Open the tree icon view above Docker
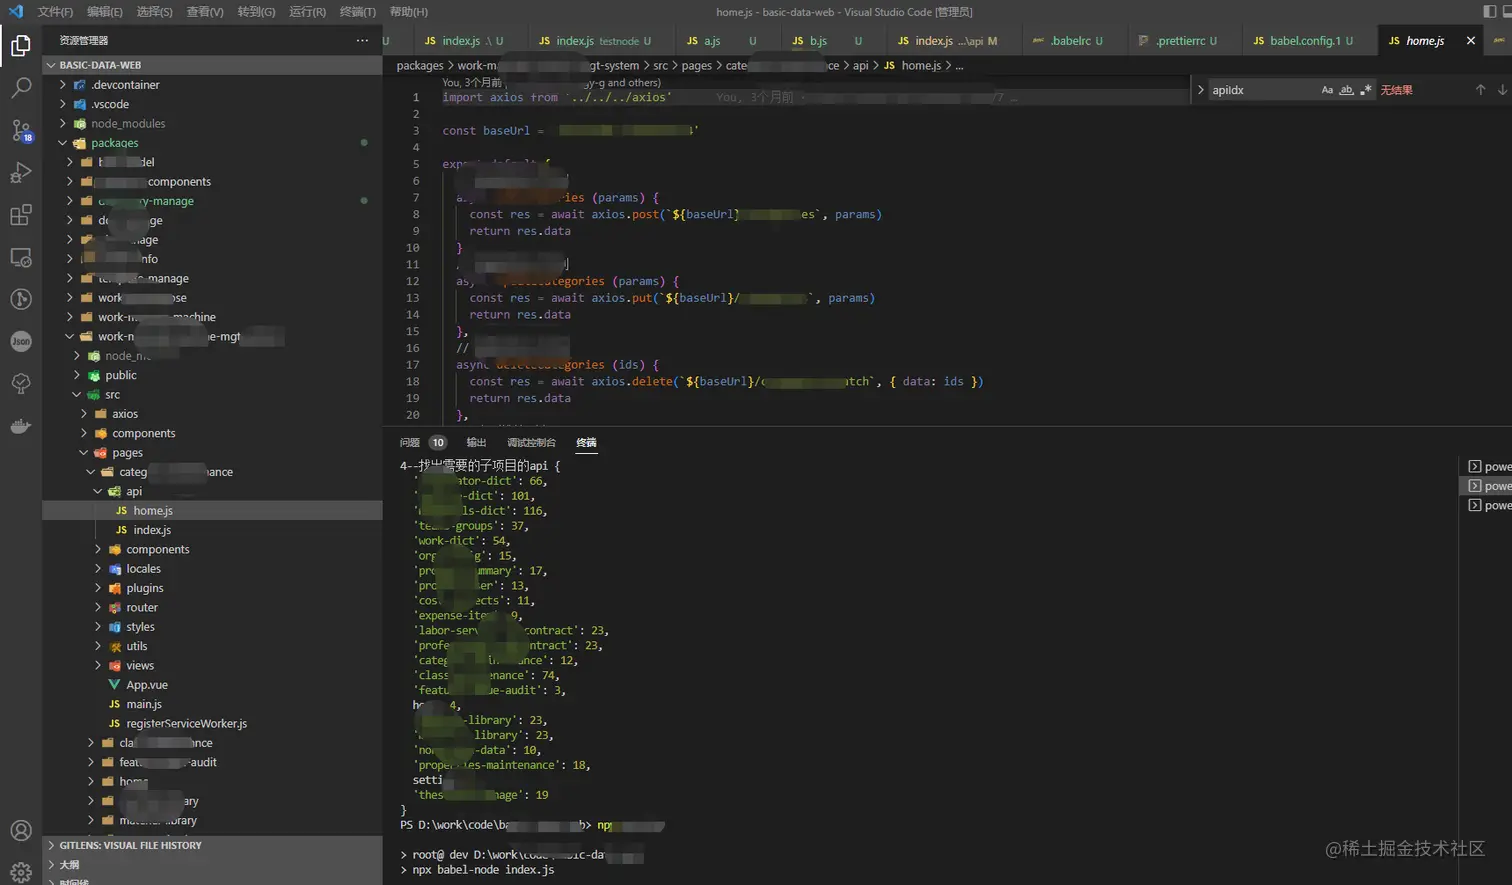Viewport: 1512px width, 885px height. pyautogui.click(x=20, y=384)
